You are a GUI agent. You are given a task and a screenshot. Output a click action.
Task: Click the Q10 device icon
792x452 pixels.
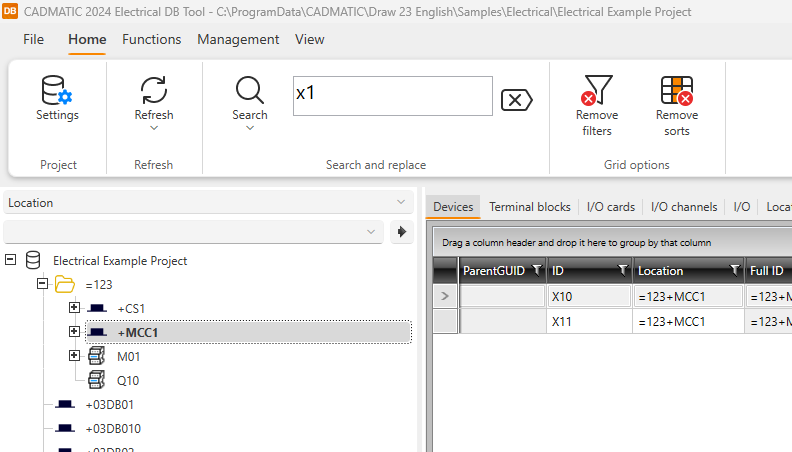[96, 379]
